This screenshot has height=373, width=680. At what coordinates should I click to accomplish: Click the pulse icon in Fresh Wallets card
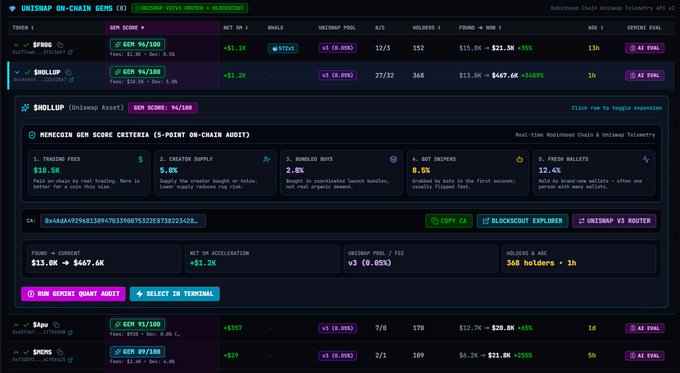coord(646,159)
